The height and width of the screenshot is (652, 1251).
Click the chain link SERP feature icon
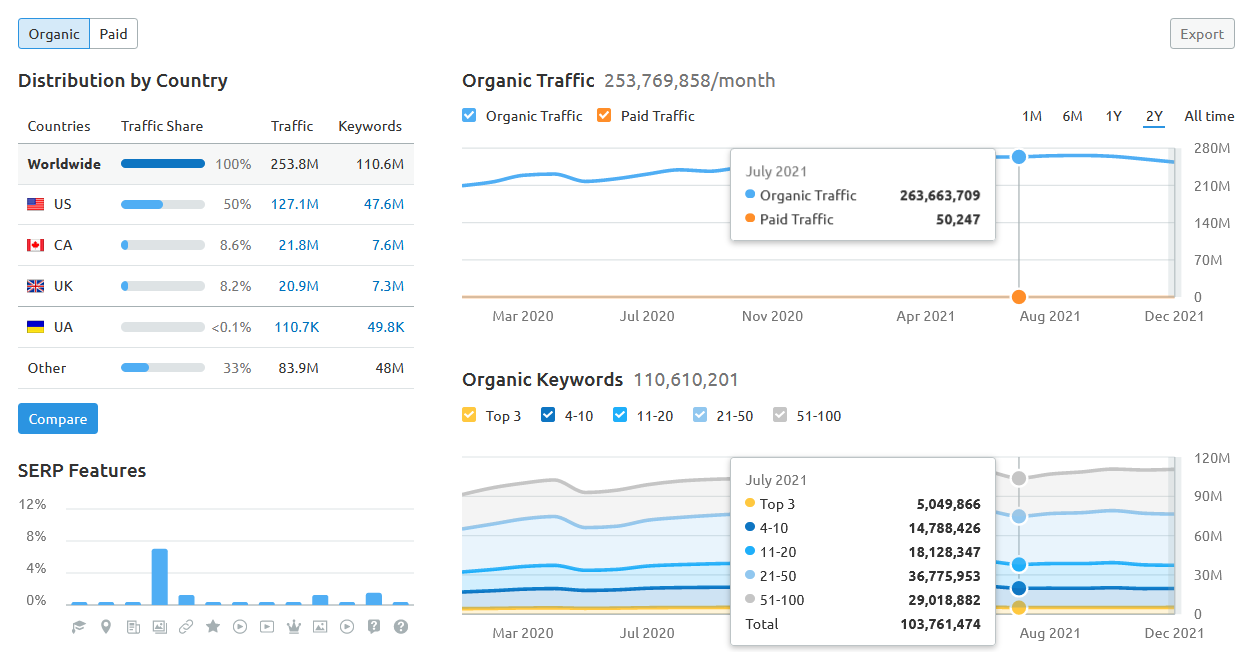(x=186, y=627)
